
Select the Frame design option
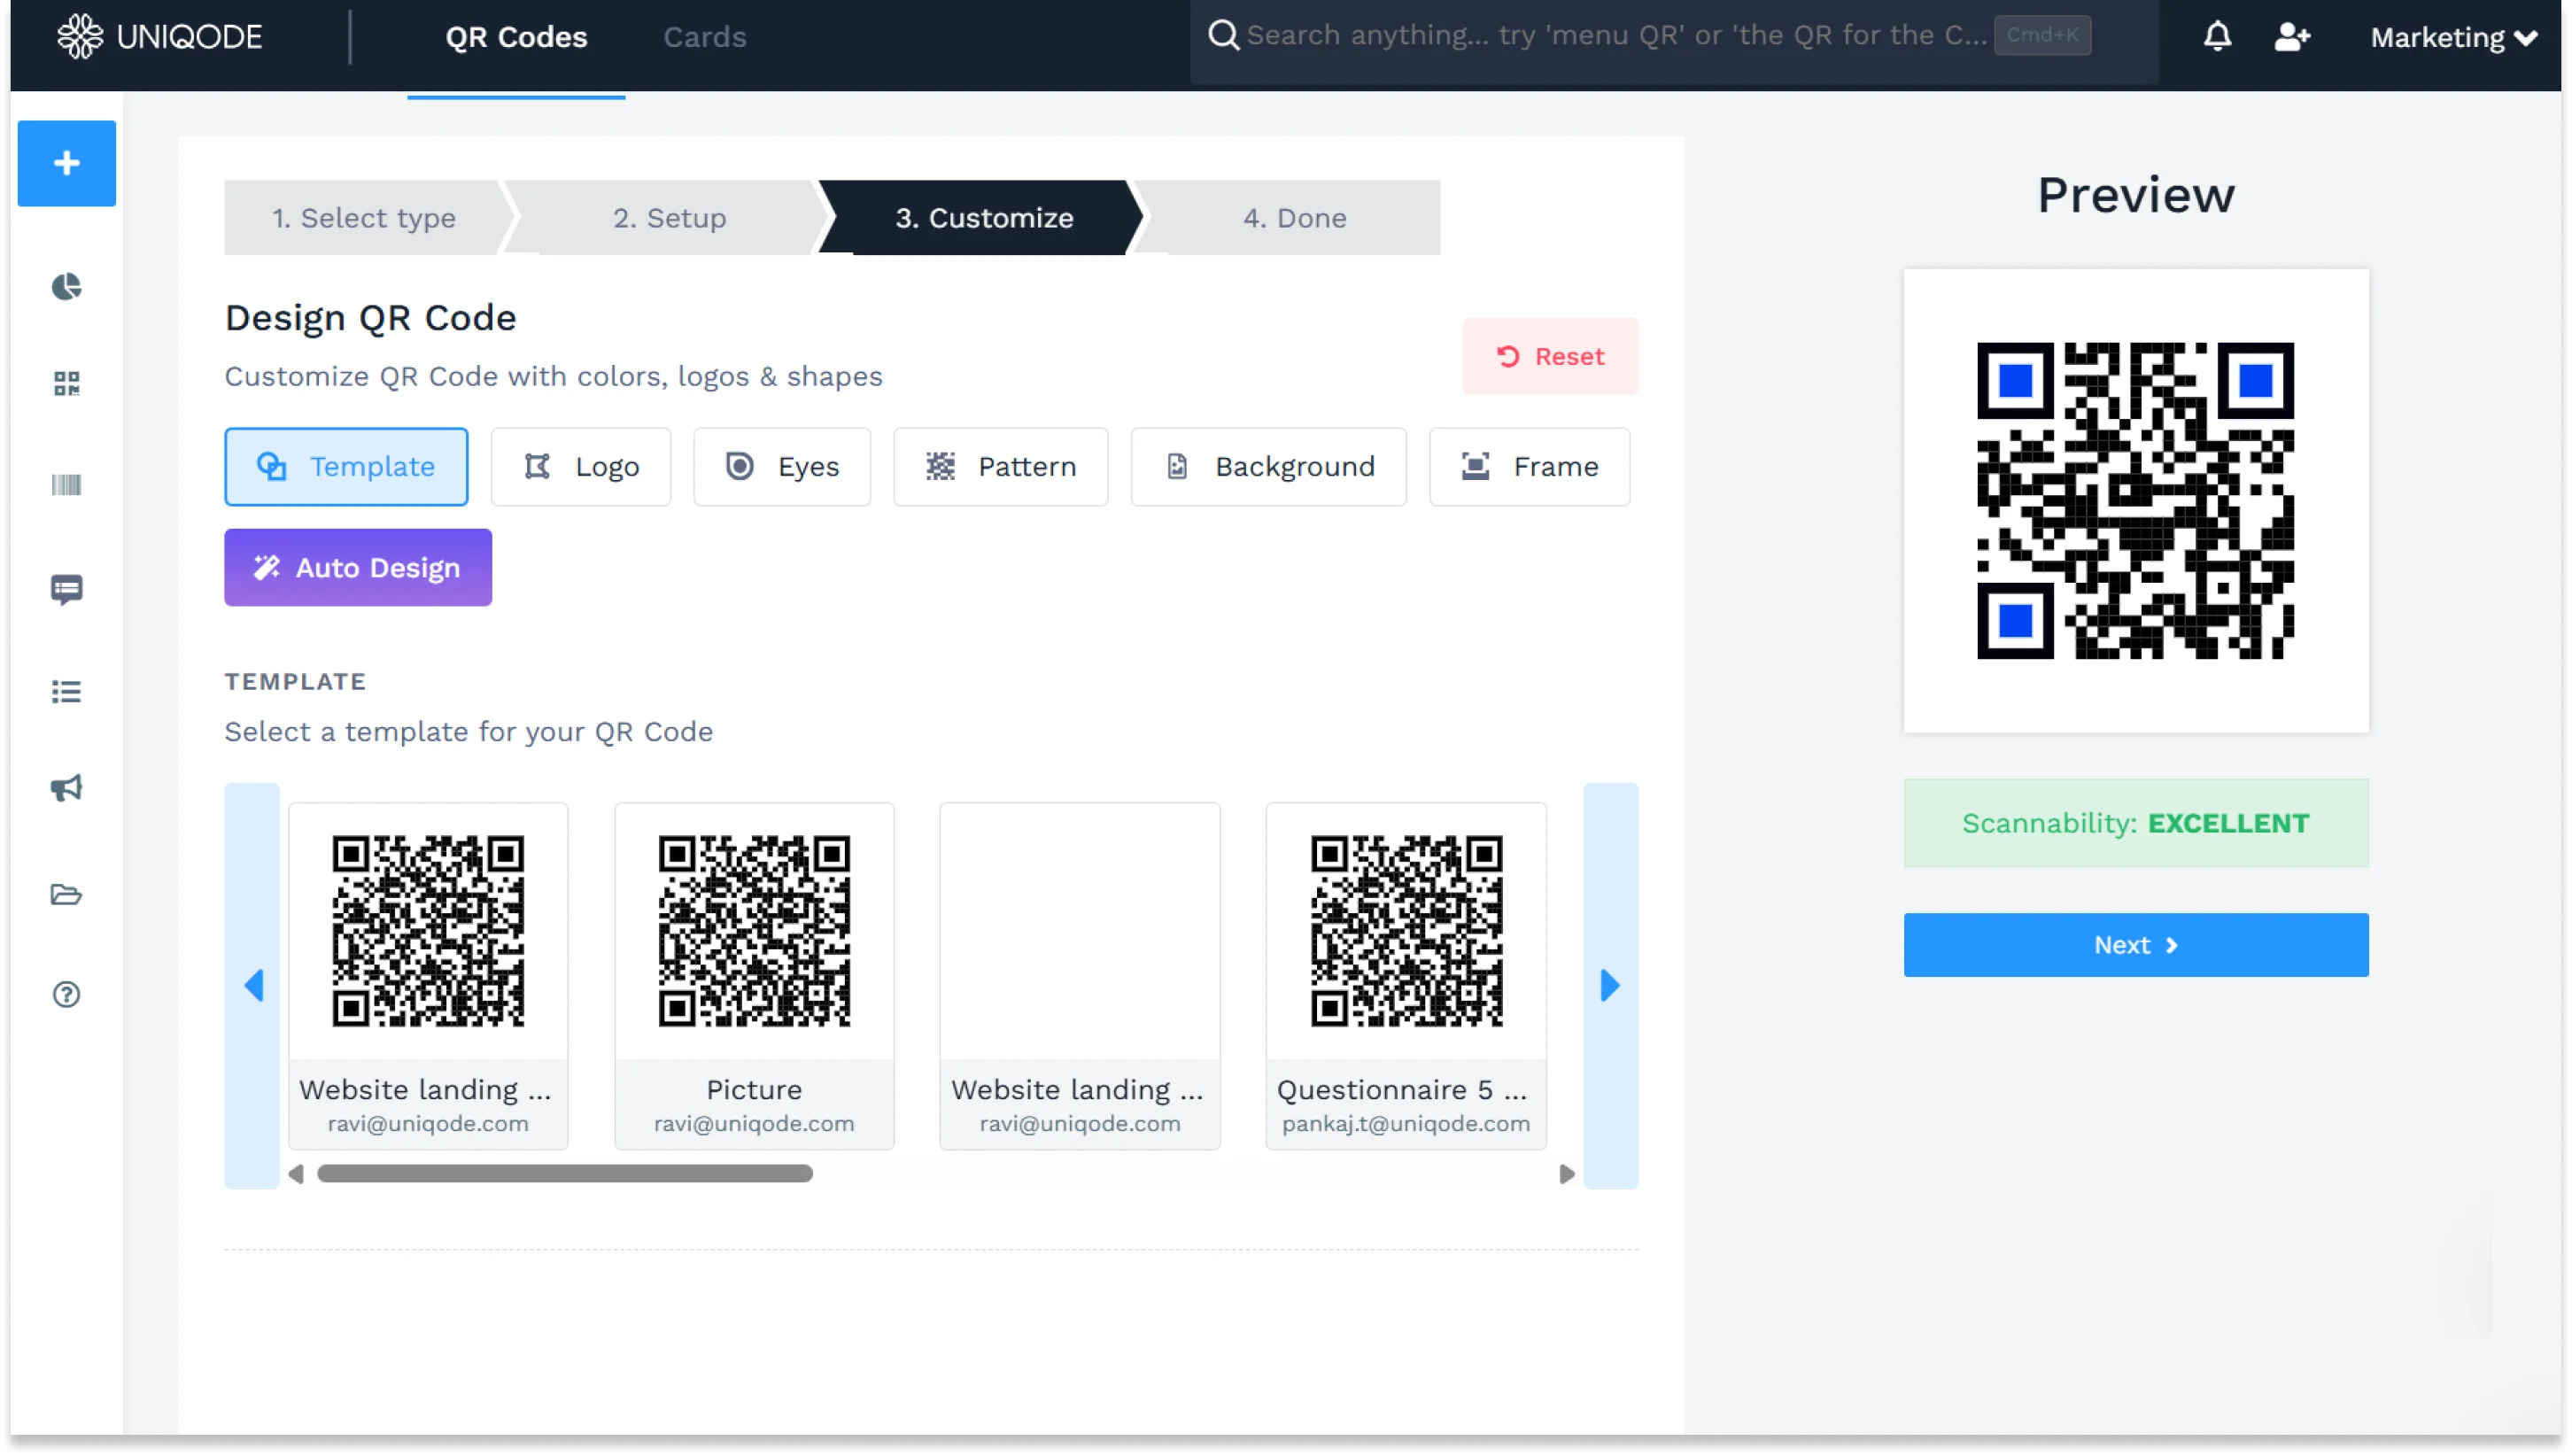point(1529,466)
